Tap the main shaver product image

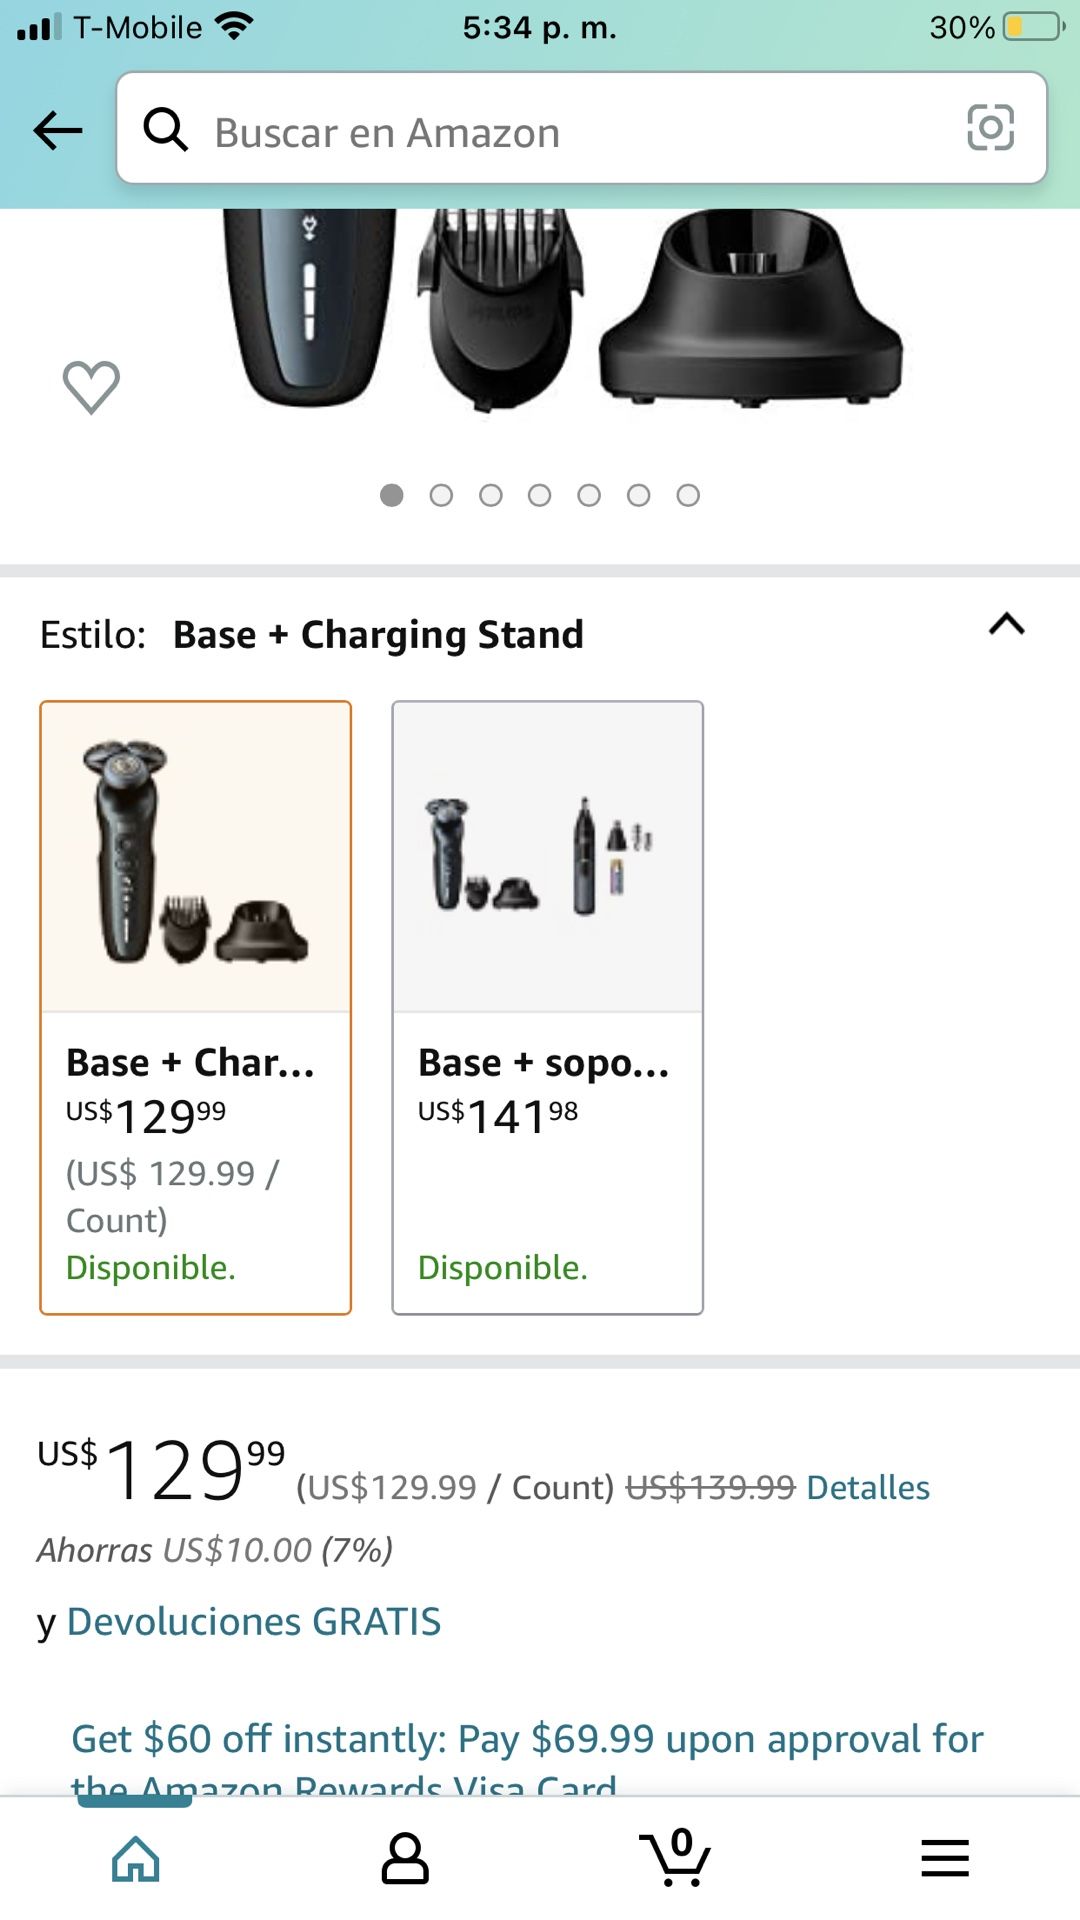[560, 310]
